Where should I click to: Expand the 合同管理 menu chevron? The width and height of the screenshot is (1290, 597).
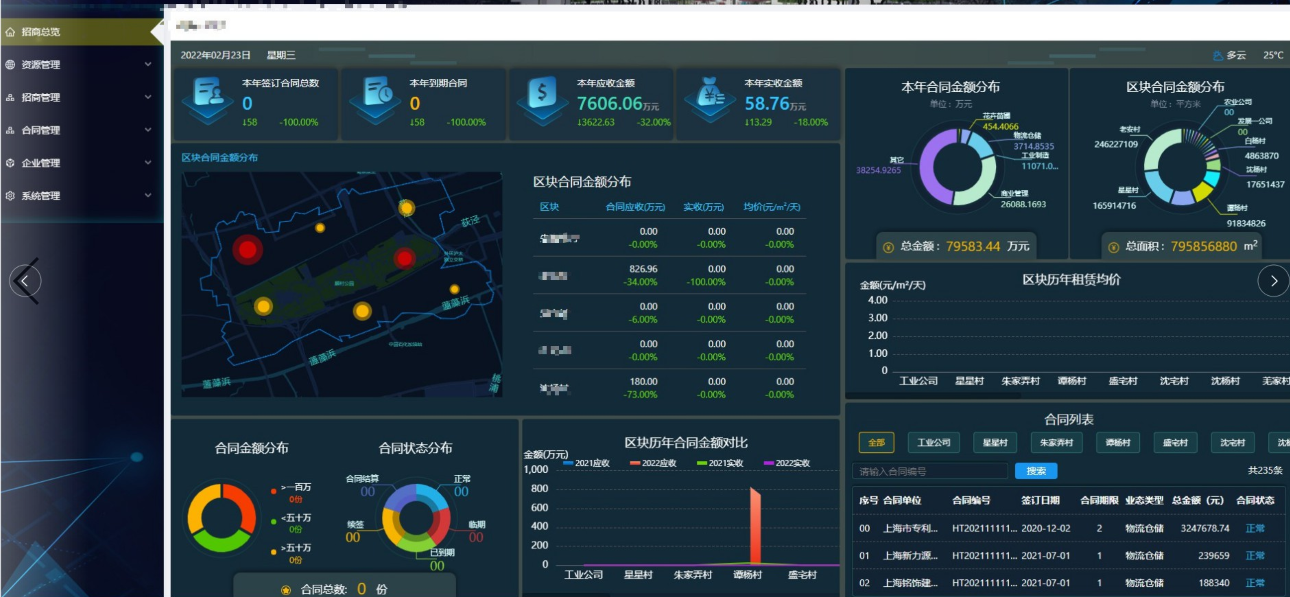click(x=148, y=130)
